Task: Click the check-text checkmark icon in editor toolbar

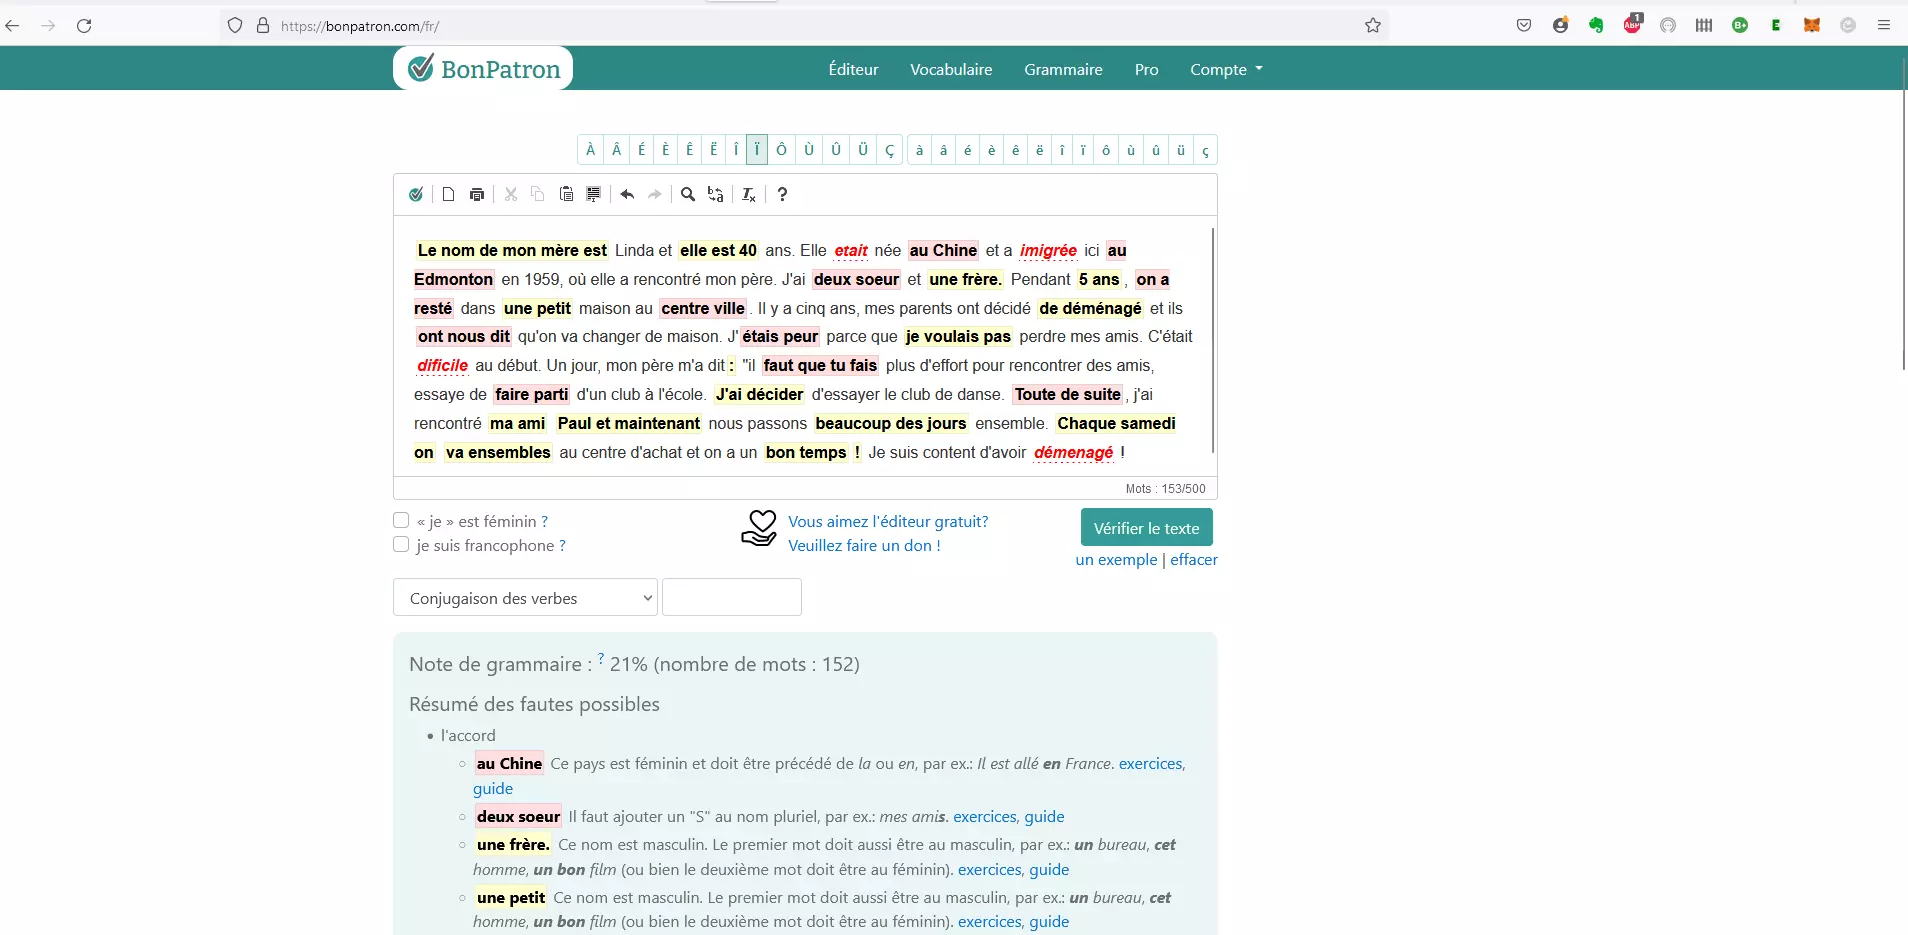Action: pyautogui.click(x=416, y=194)
